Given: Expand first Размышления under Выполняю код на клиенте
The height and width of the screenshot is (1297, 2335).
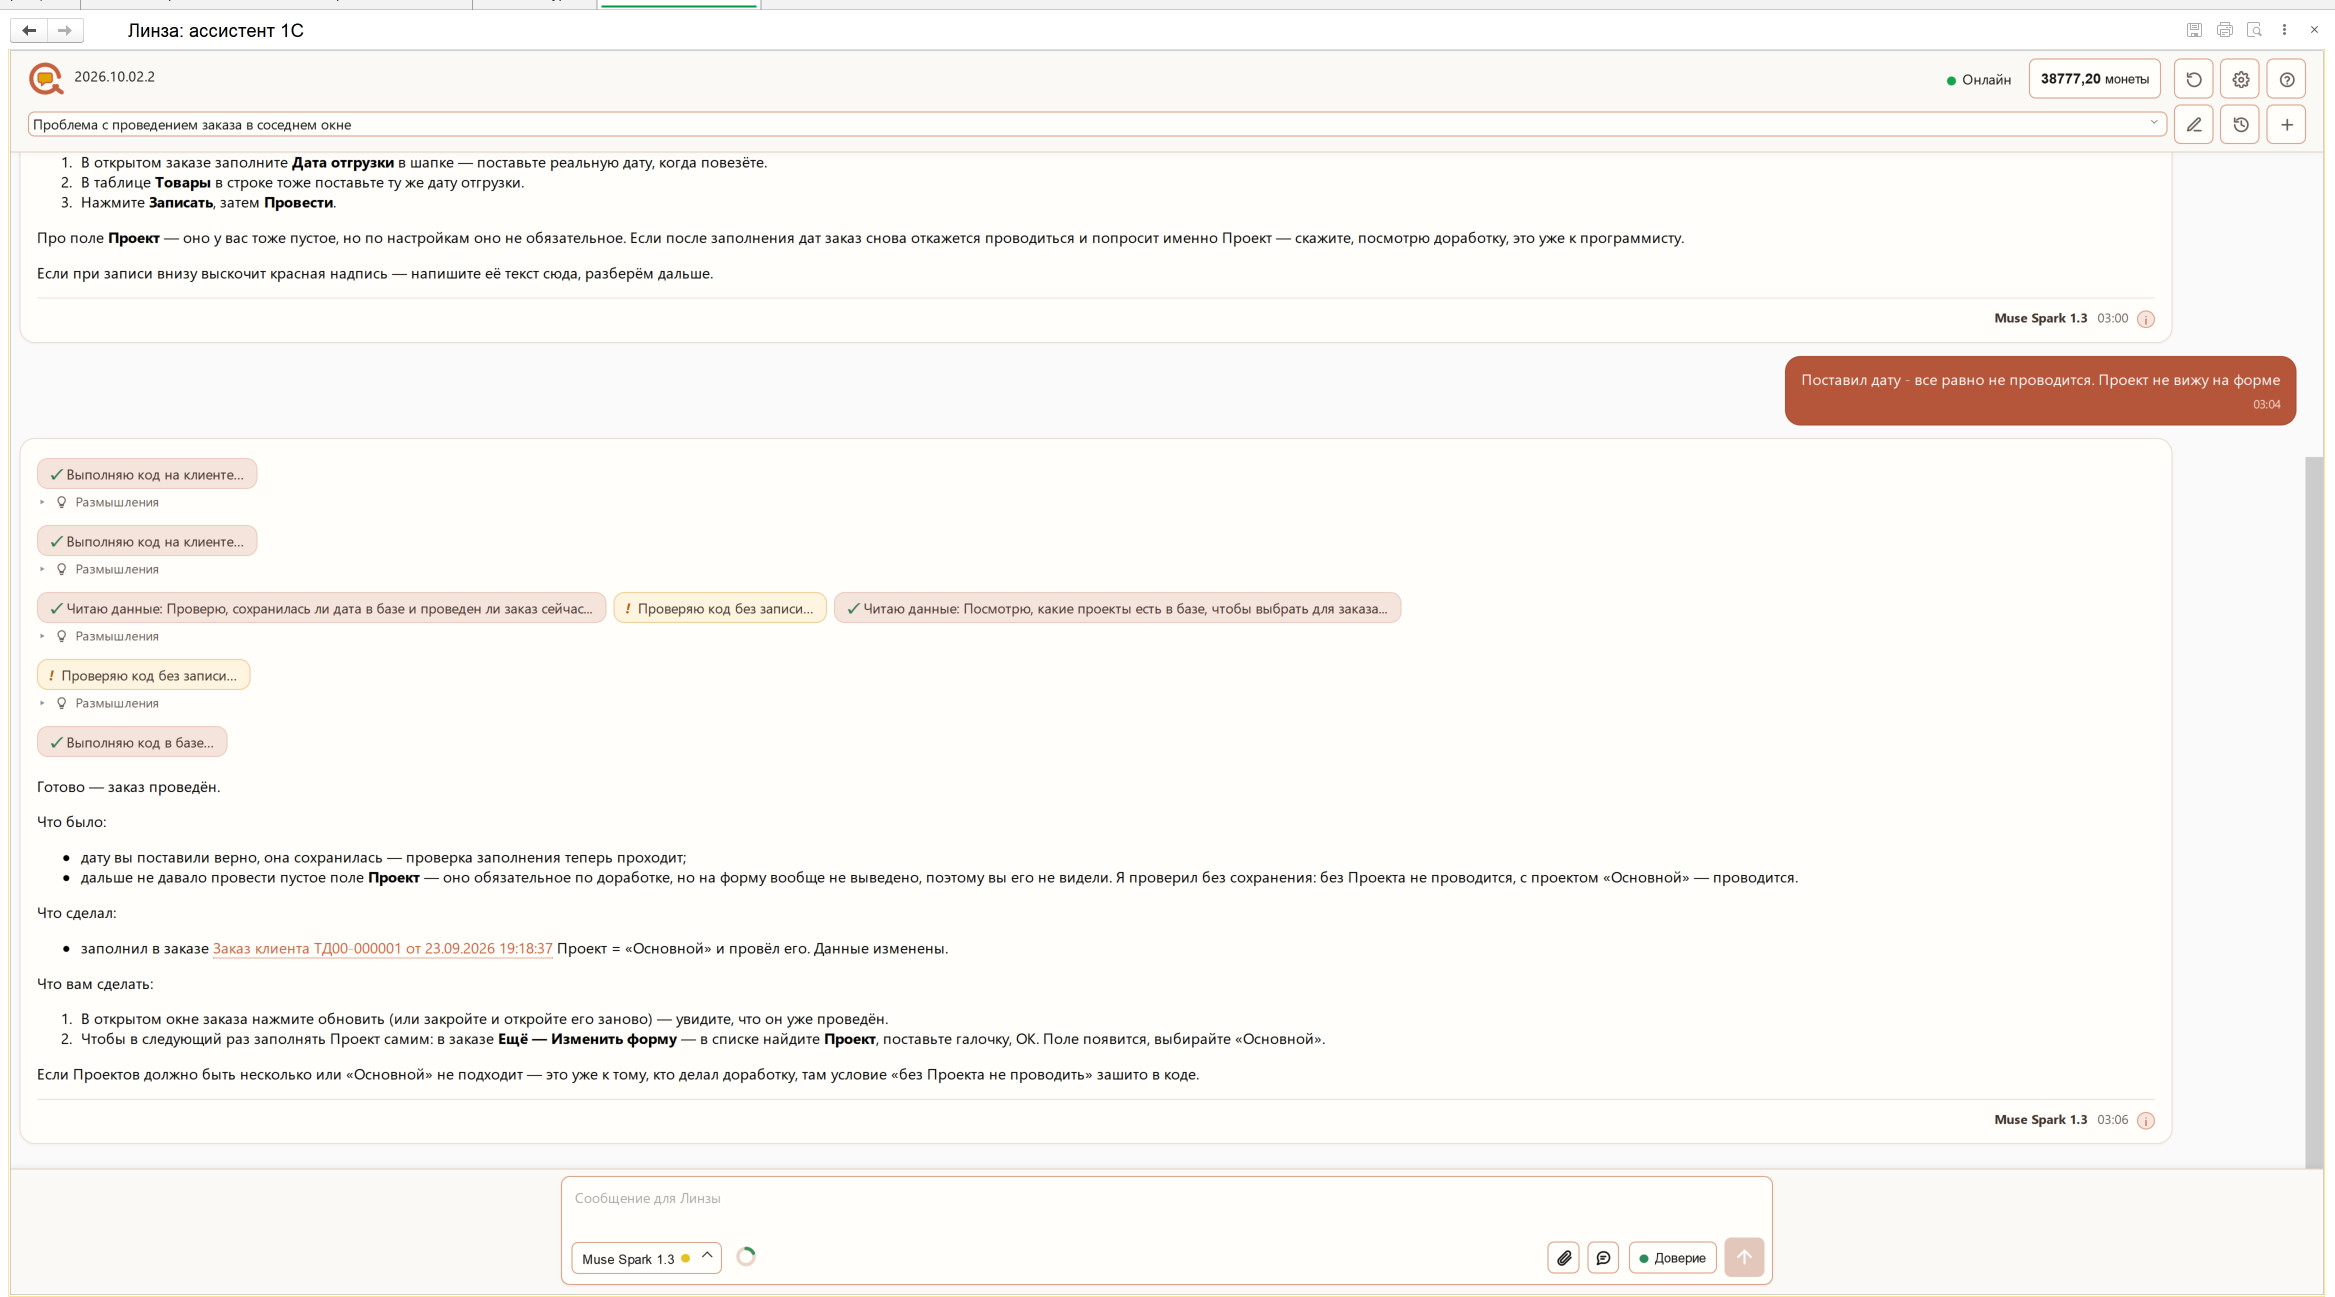Looking at the screenshot, I should (x=100, y=502).
